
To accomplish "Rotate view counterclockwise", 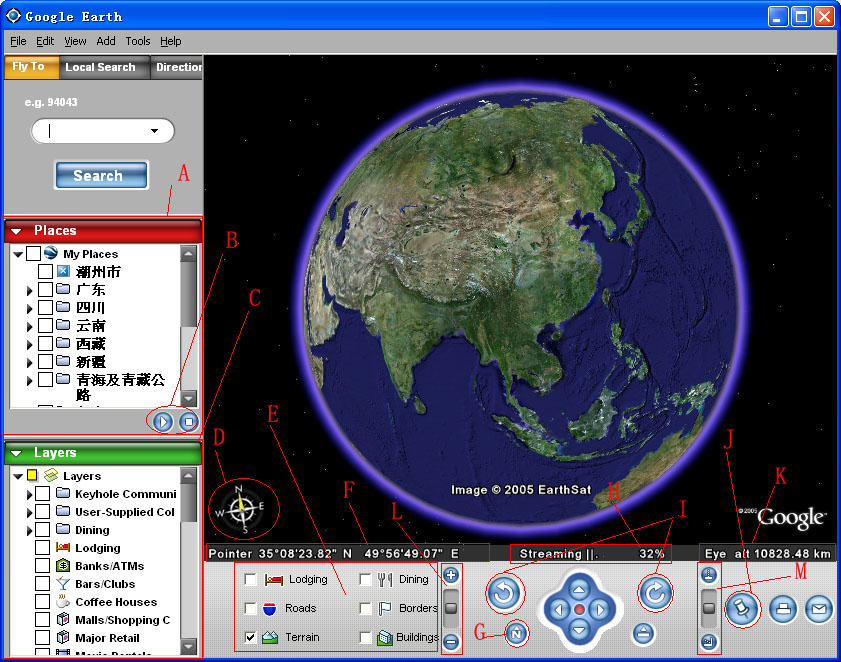I will [x=504, y=593].
